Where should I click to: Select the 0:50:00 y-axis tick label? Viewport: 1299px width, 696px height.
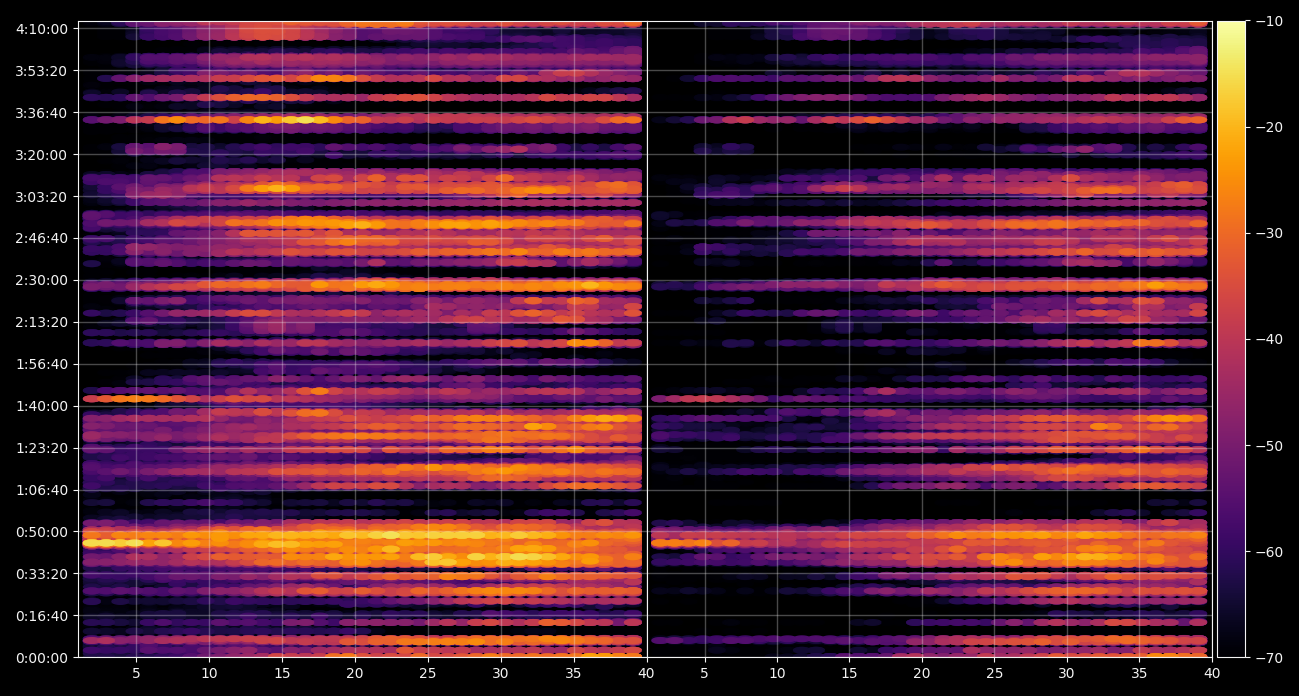(42, 532)
